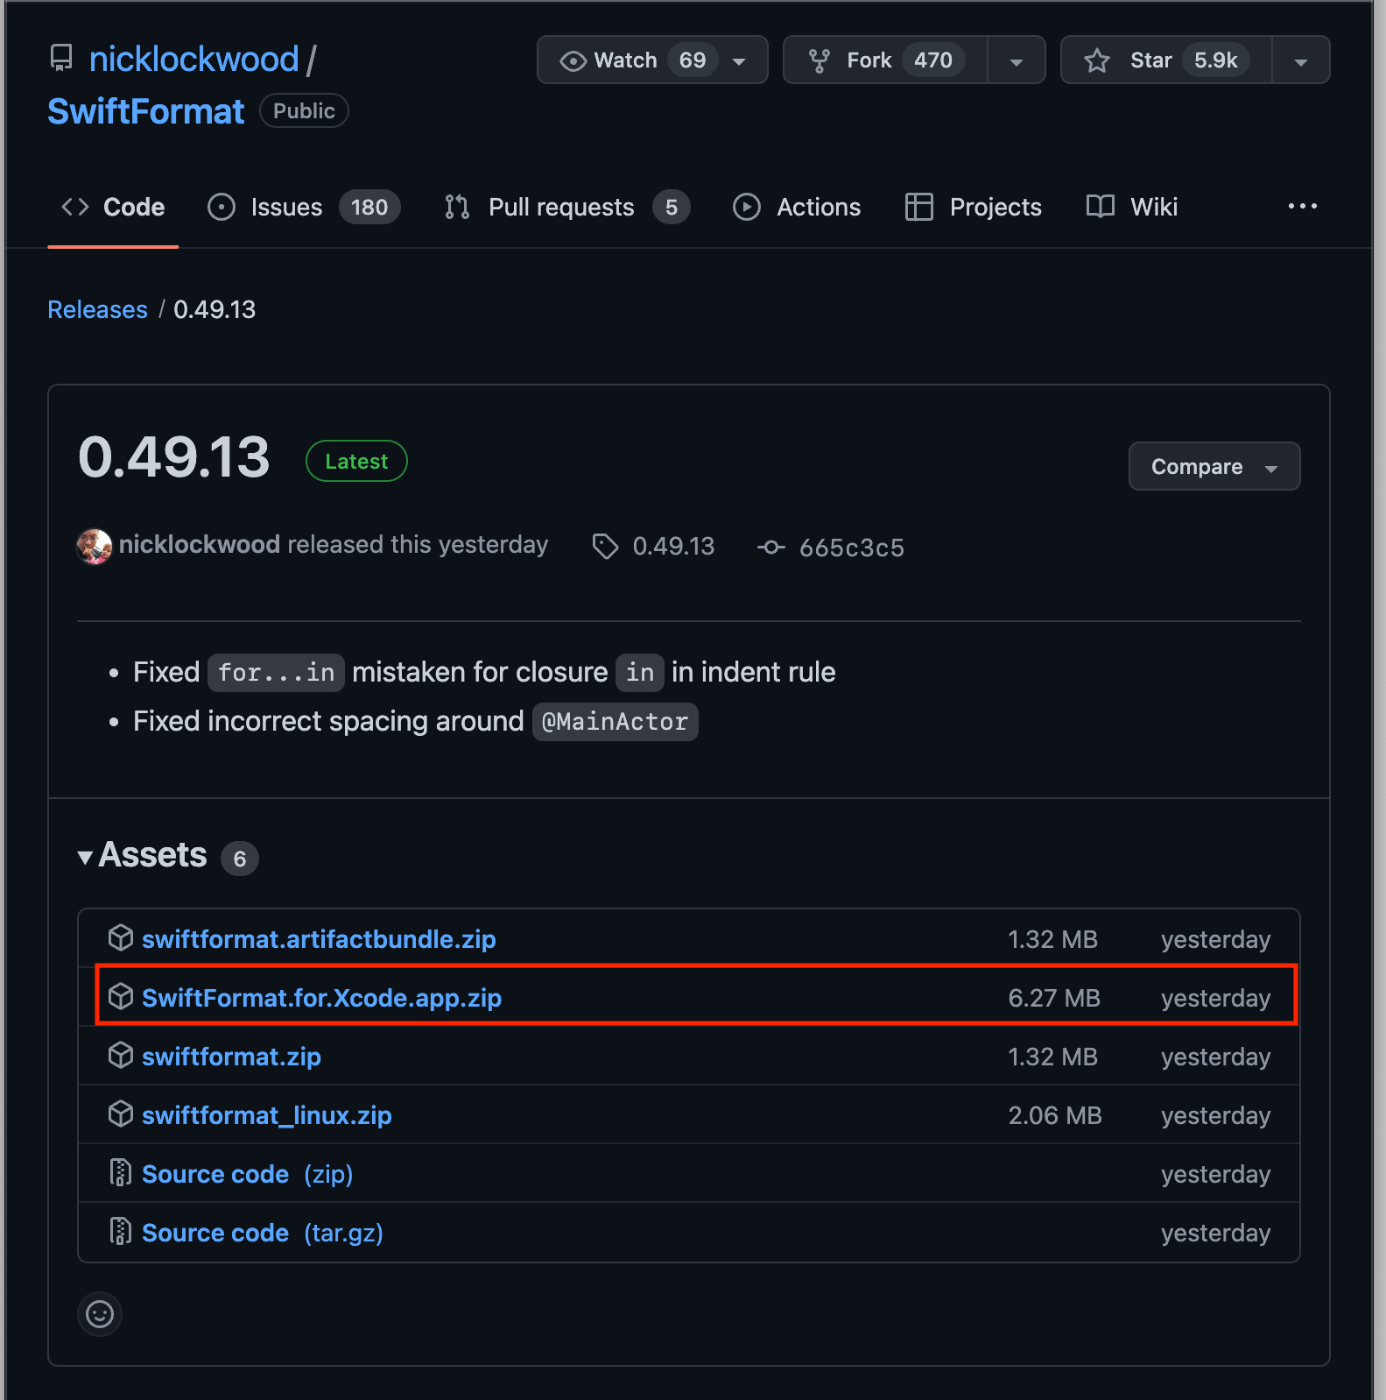Click the 0.49.13 release heading

(174, 457)
